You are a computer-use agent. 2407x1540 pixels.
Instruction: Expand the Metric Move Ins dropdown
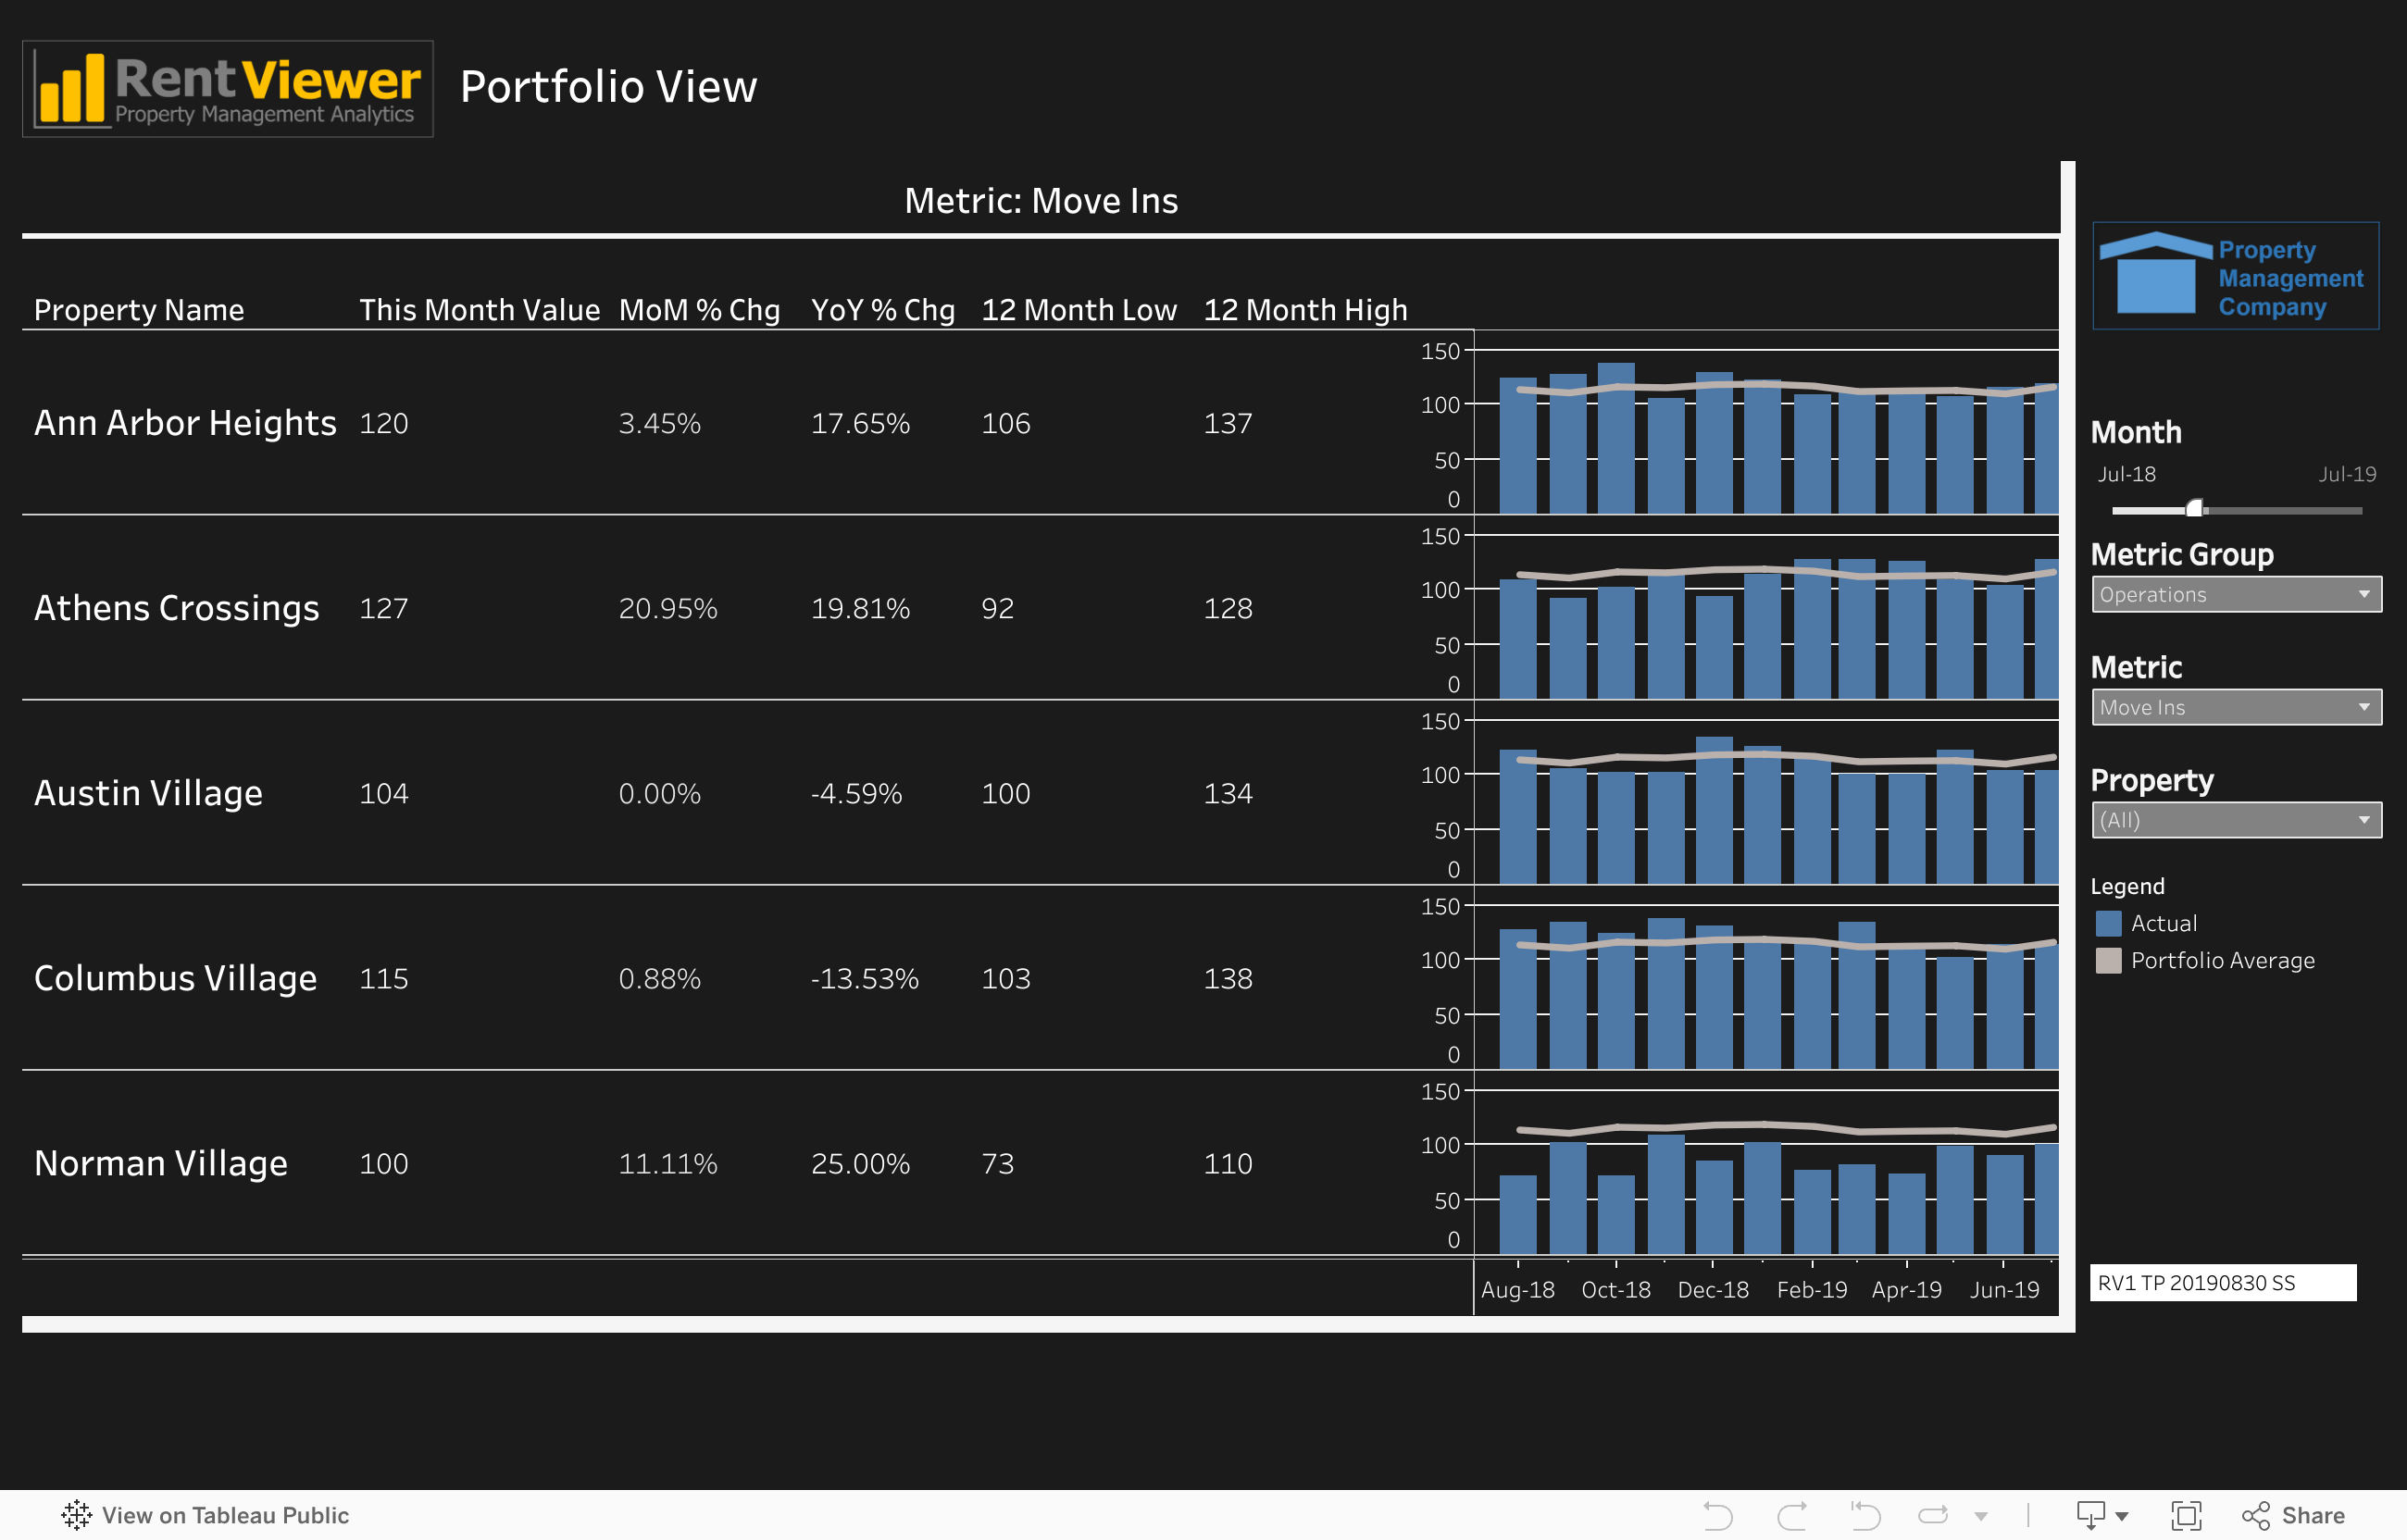point(2236,707)
